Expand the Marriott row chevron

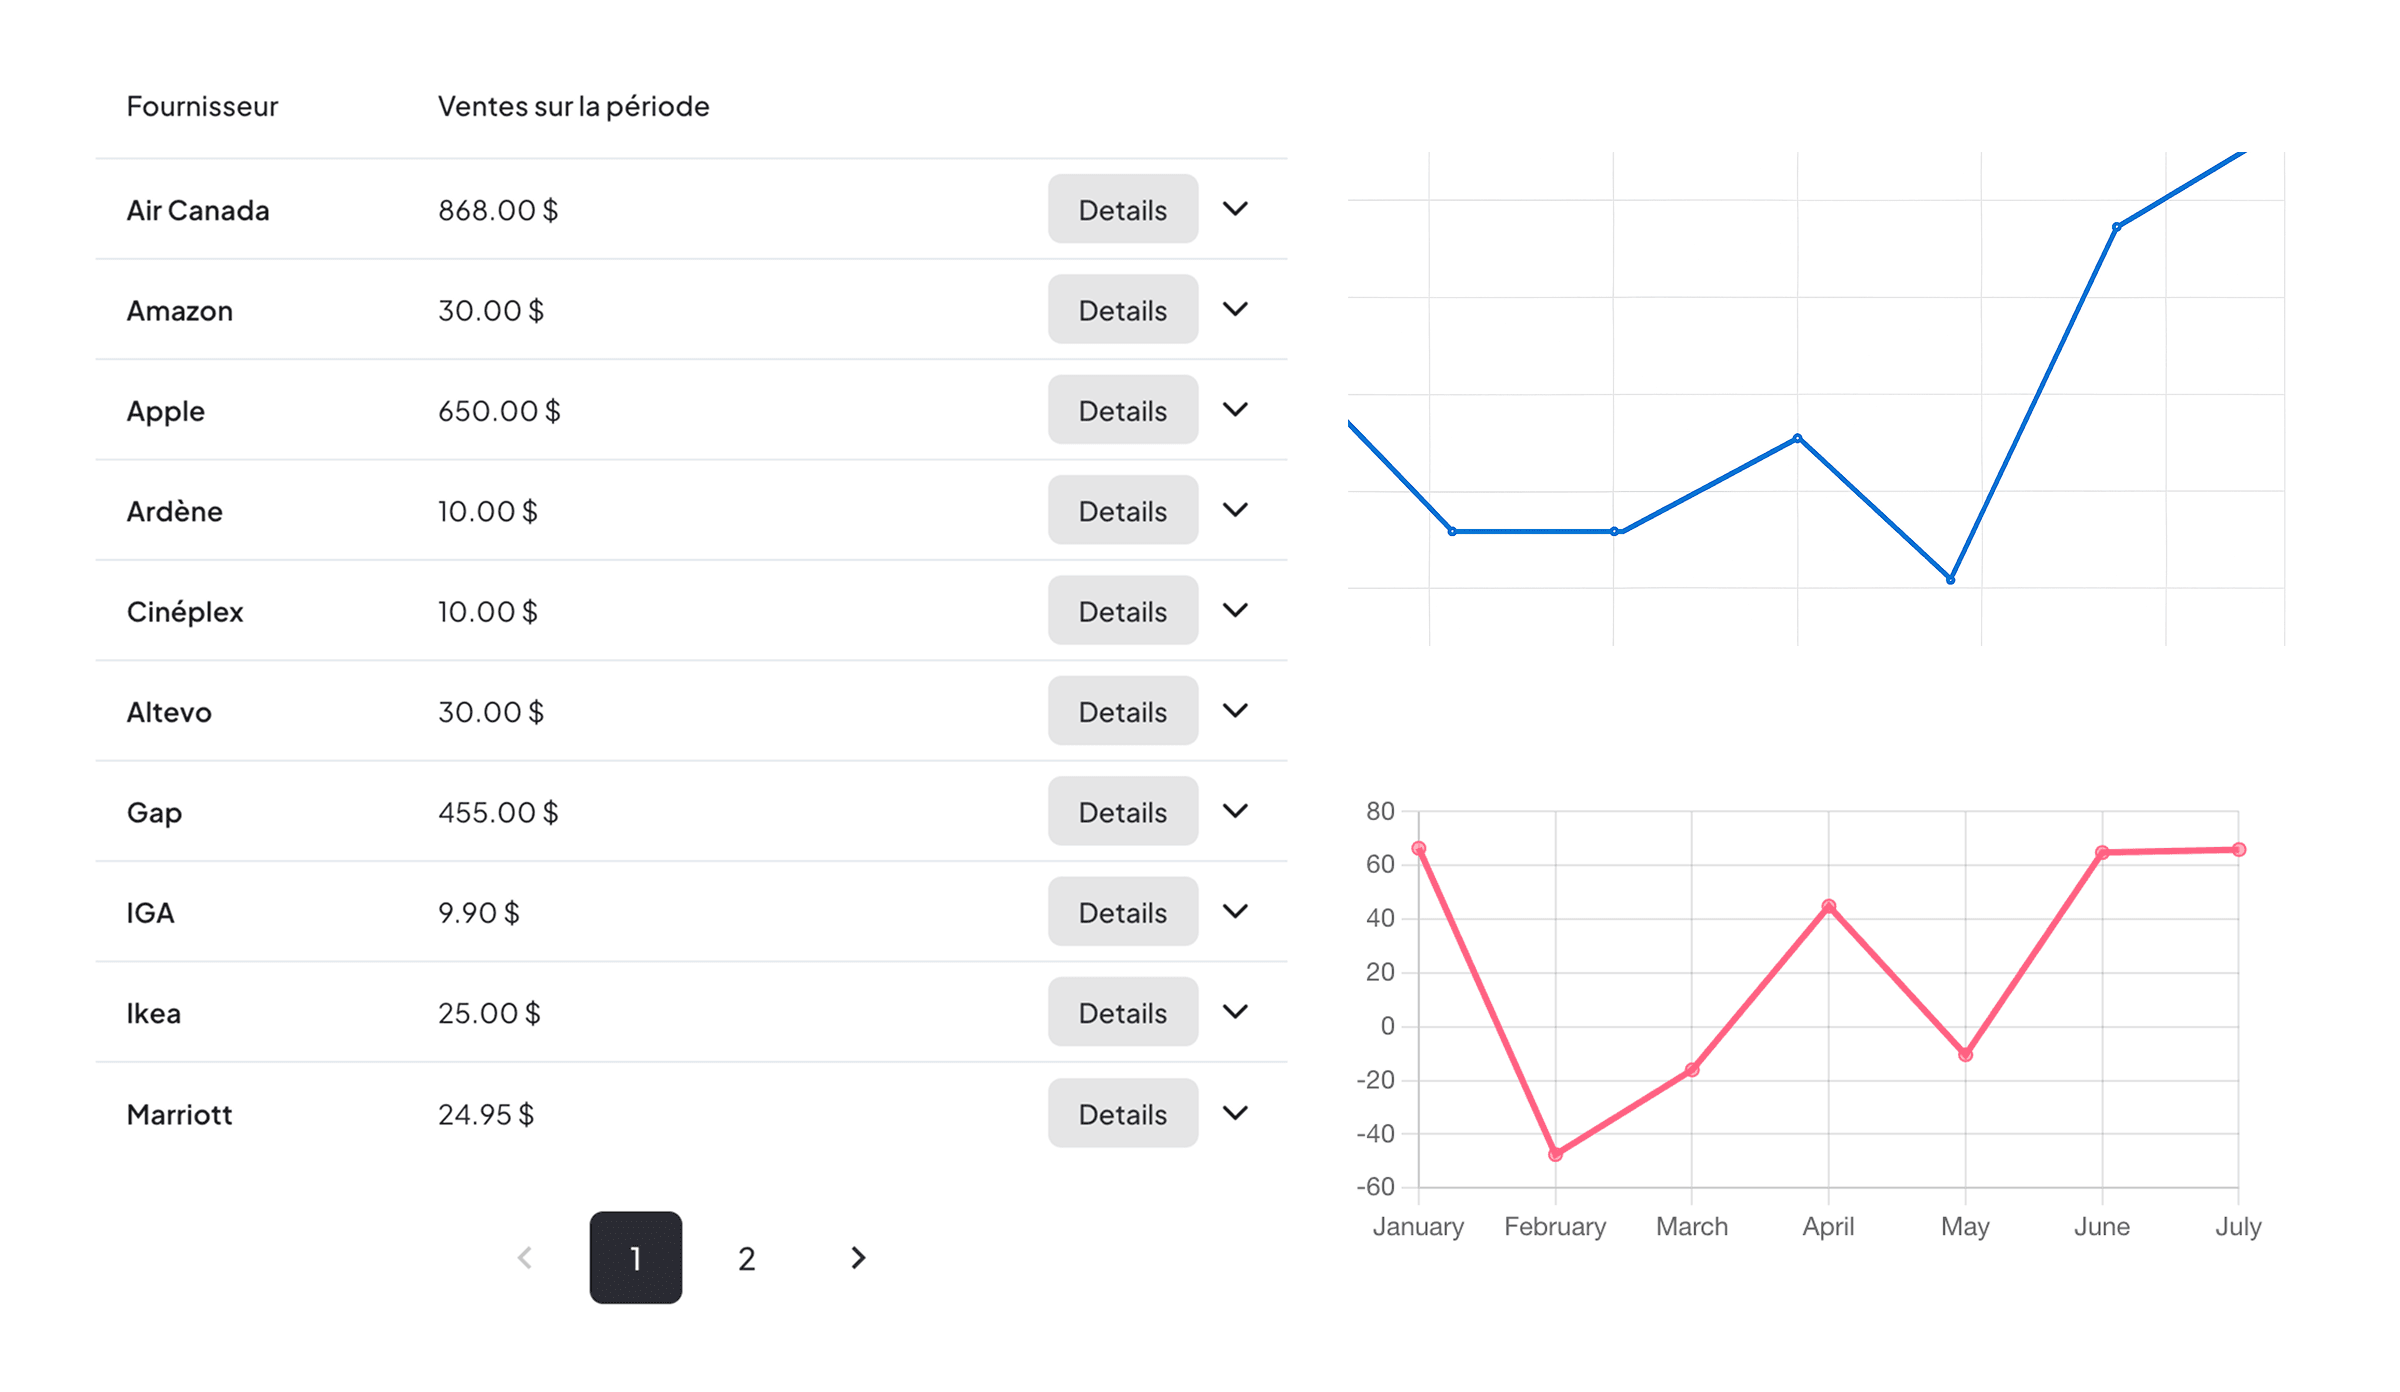click(x=1236, y=1113)
